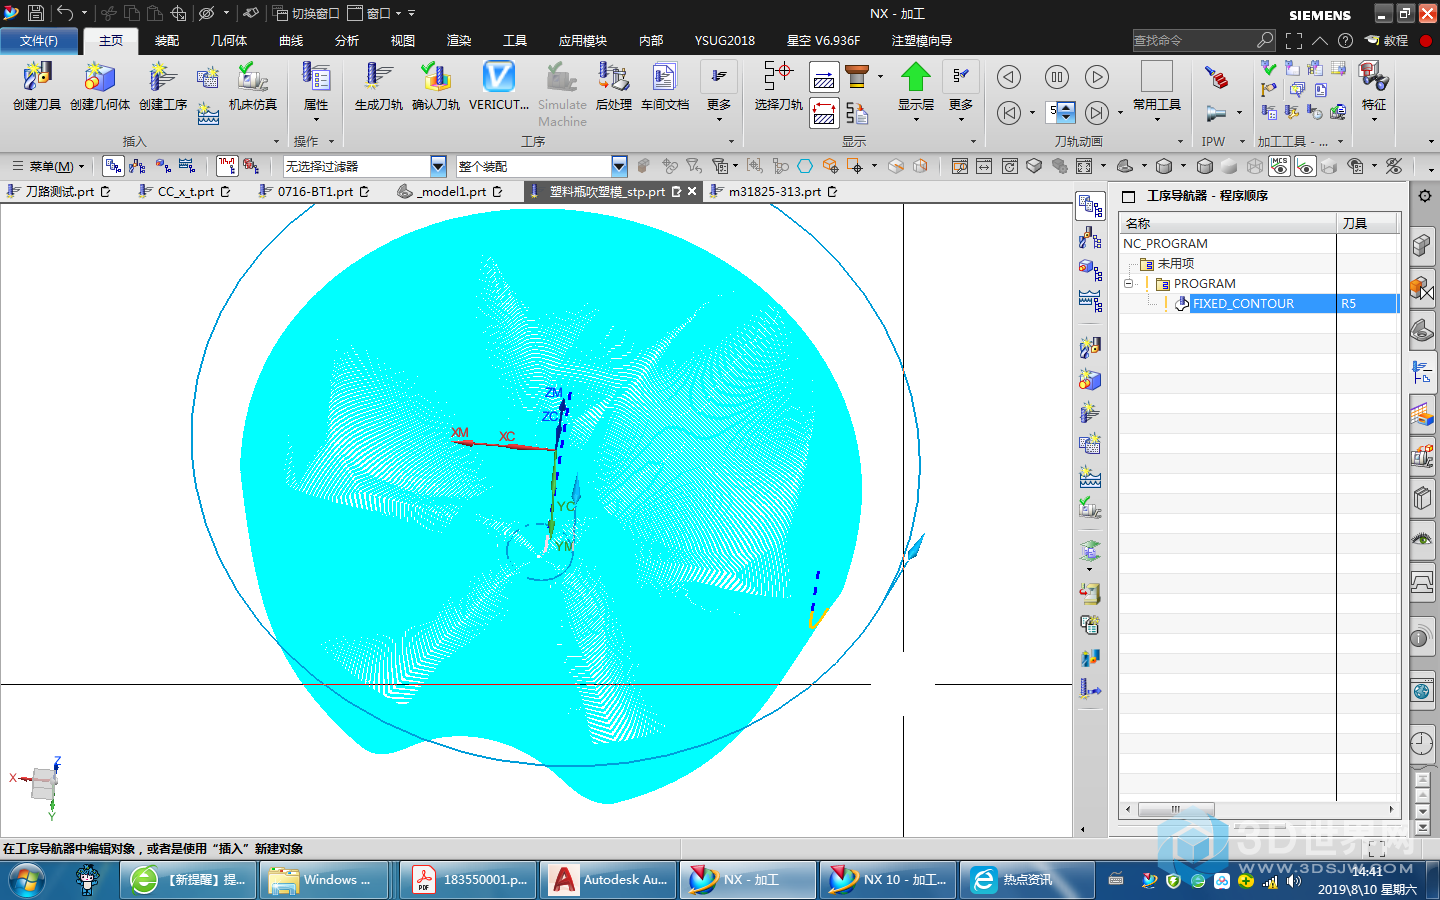Viewport: 1440px width, 900px height.
Task: Switch to the m31825-313.prt document tab
Action: point(774,191)
